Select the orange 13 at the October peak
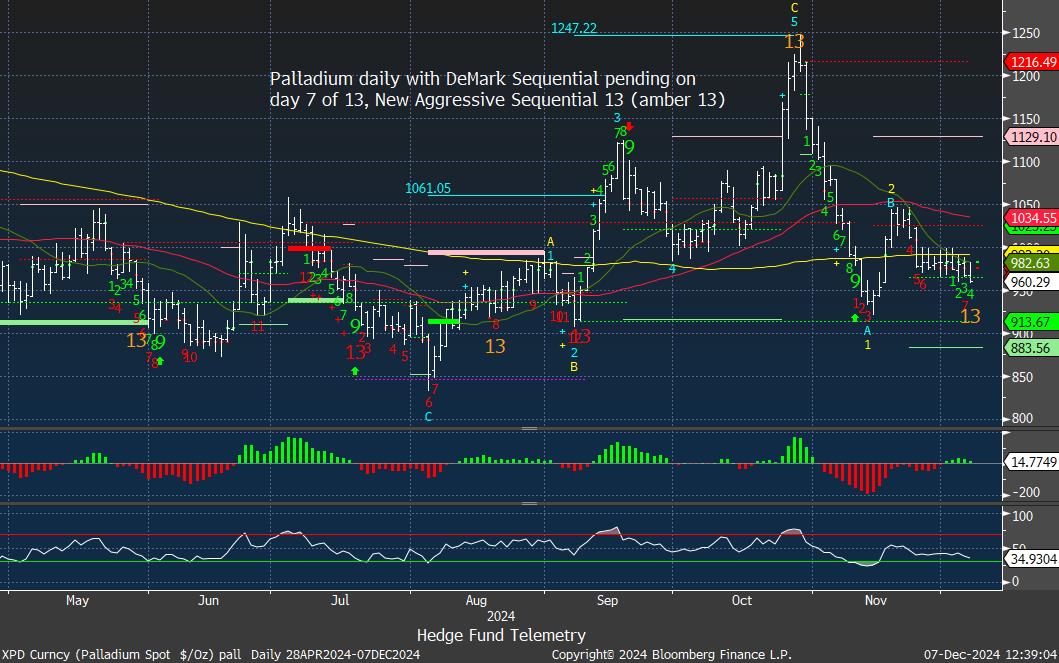The height and width of the screenshot is (663, 1059). pyautogui.click(x=794, y=42)
